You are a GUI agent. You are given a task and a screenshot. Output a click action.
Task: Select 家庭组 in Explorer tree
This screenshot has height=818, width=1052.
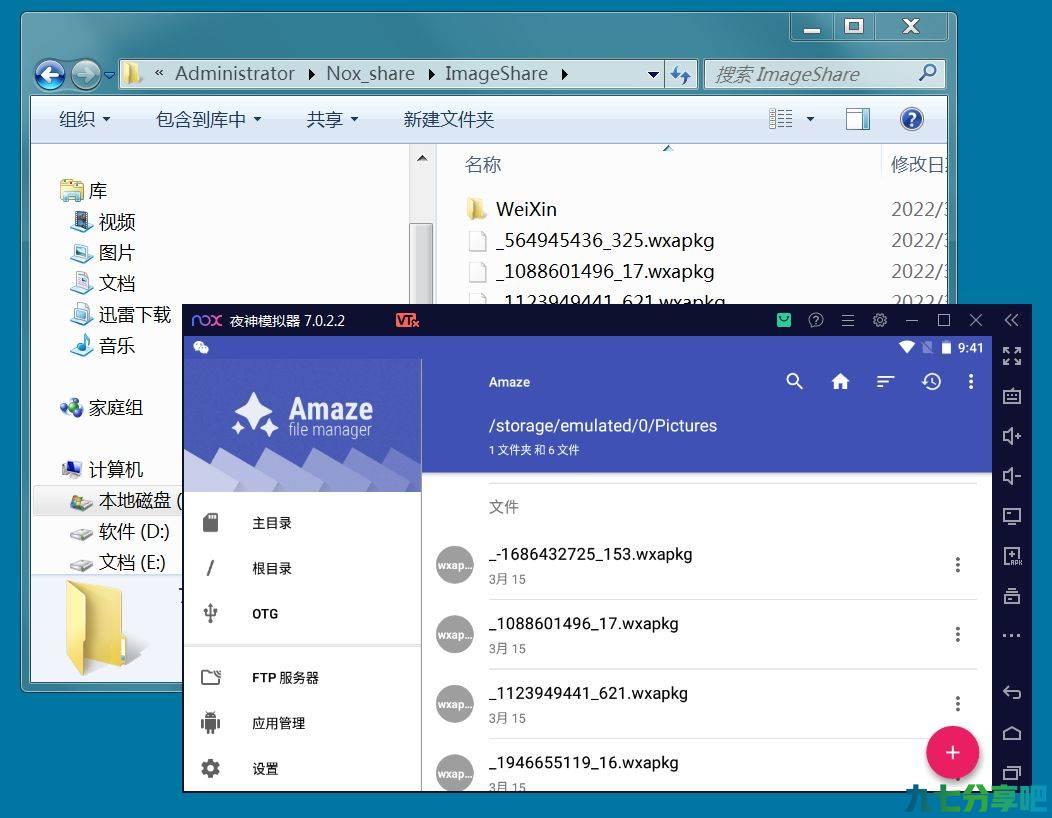pyautogui.click(x=101, y=407)
